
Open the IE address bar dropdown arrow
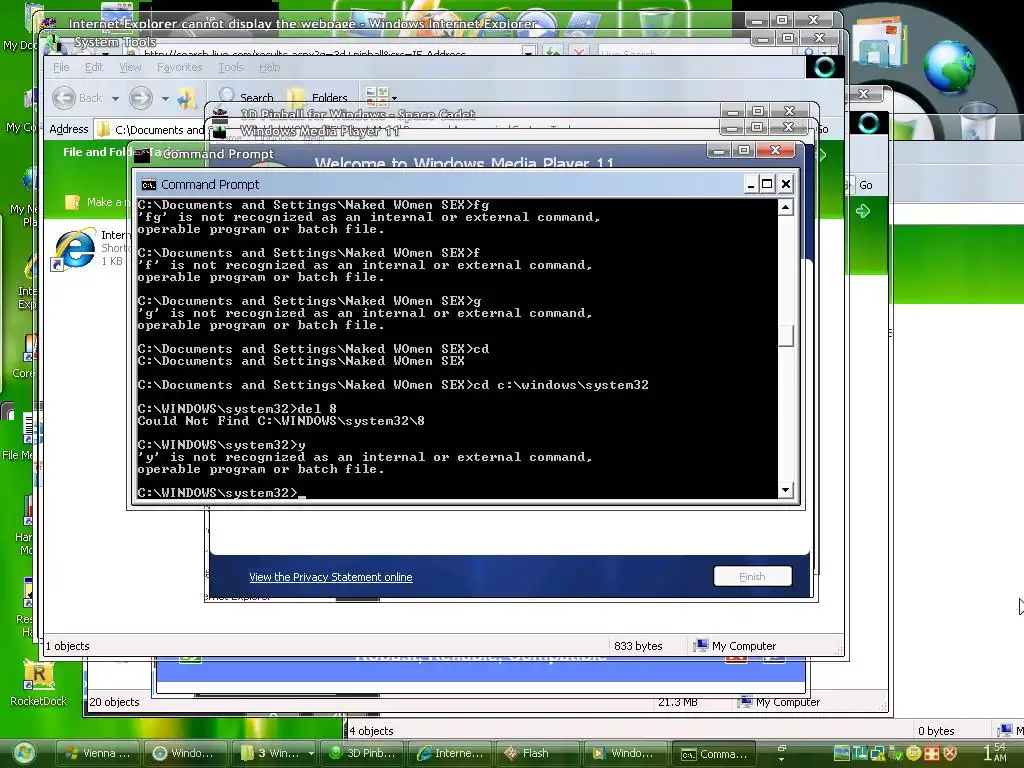coord(529,51)
